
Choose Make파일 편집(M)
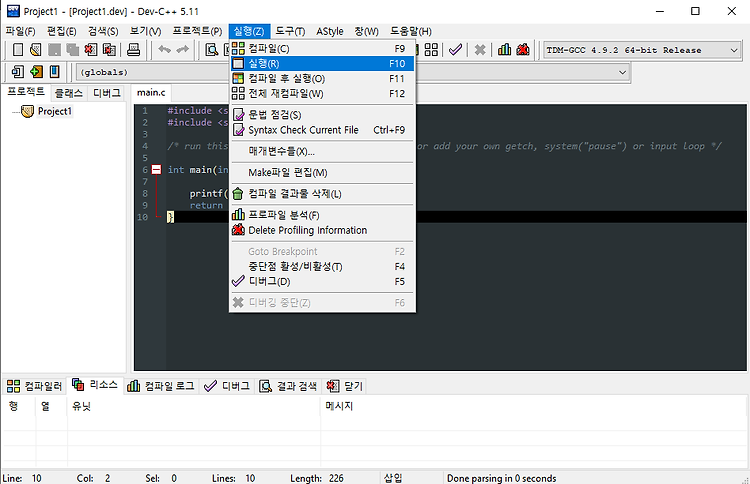[x=322, y=172]
